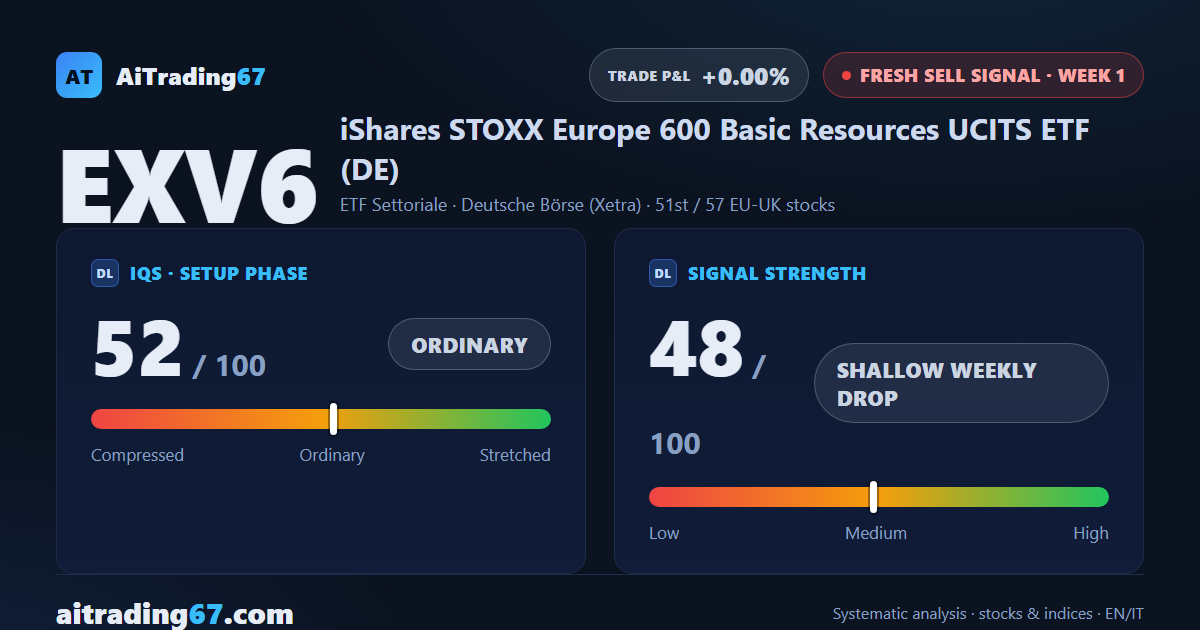Image resolution: width=1200 pixels, height=630 pixels.
Task: Click the IQS · Setup Phase heading
Action: click(218, 273)
